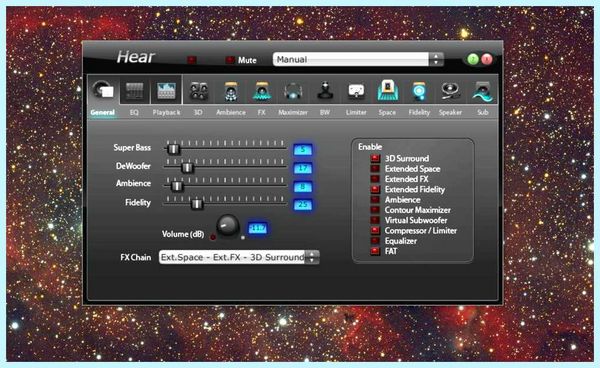Enable the 3D Surround effect
Viewport: 600px width, 368px height.
point(375,158)
